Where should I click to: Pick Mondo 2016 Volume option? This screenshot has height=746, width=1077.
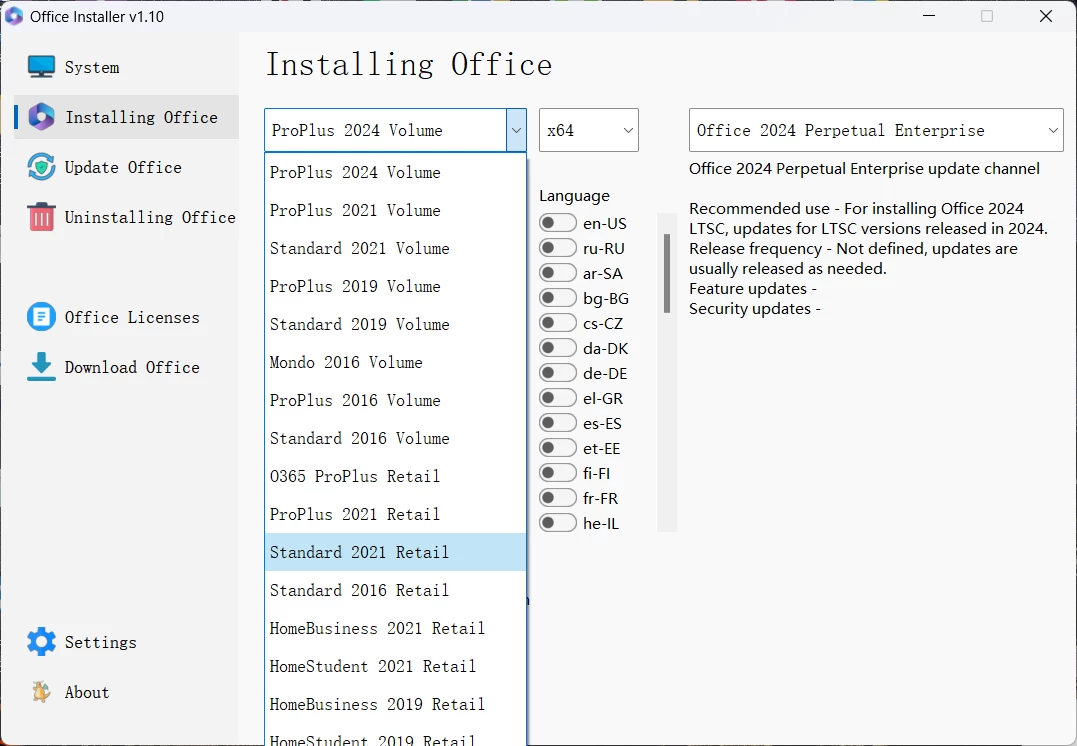pos(395,362)
